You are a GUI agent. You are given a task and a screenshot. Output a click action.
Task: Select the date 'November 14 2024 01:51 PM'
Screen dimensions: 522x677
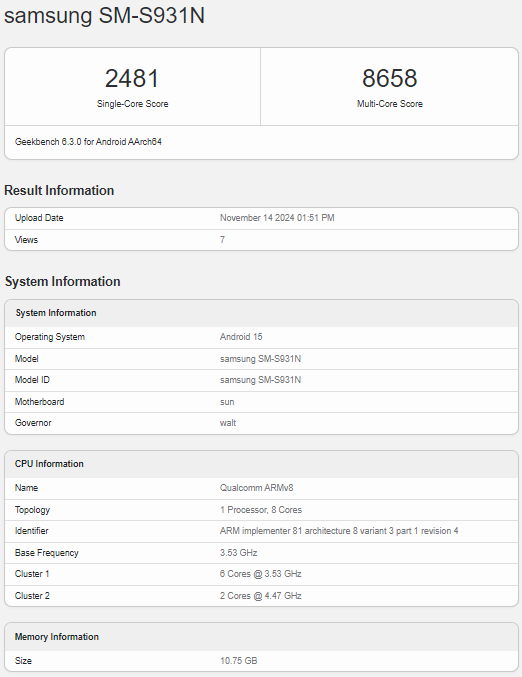click(277, 218)
